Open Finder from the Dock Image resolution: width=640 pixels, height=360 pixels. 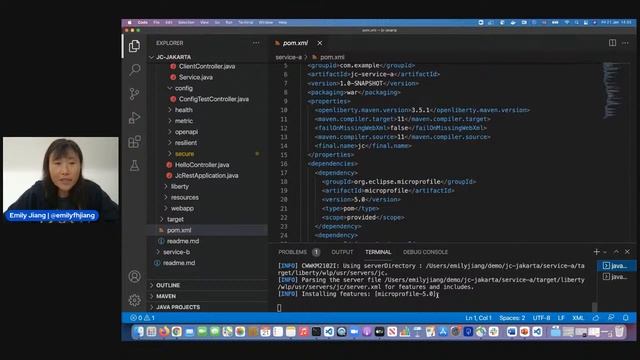pyautogui.click(x=139, y=331)
